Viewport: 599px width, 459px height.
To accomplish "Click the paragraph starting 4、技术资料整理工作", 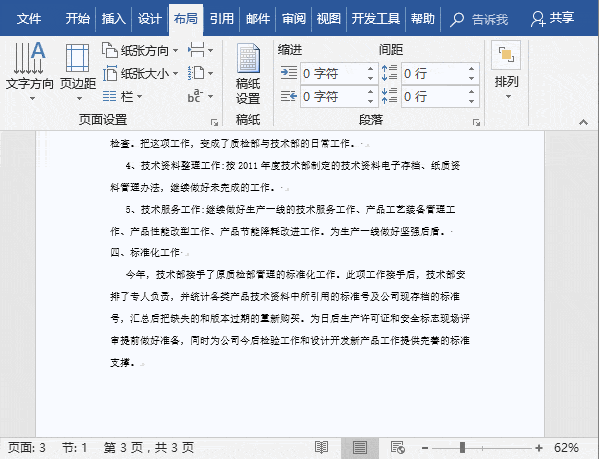I will [x=285, y=176].
